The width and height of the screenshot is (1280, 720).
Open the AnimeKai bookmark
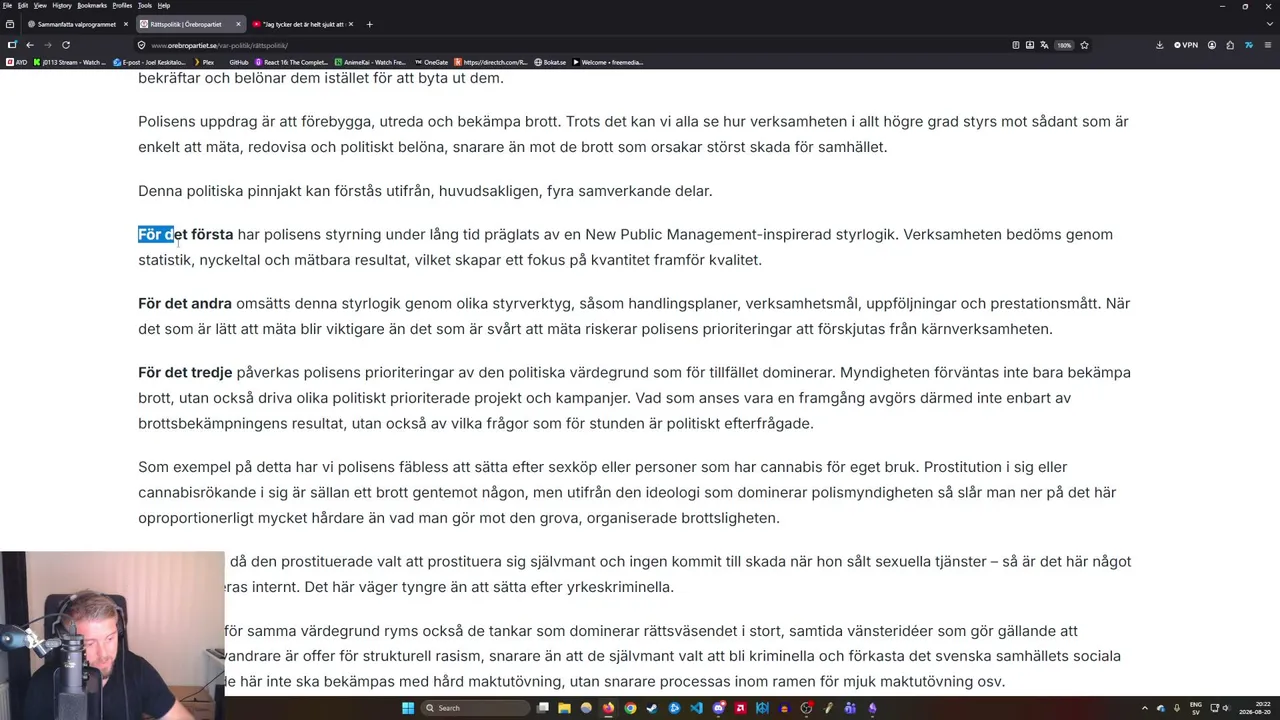coord(371,62)
